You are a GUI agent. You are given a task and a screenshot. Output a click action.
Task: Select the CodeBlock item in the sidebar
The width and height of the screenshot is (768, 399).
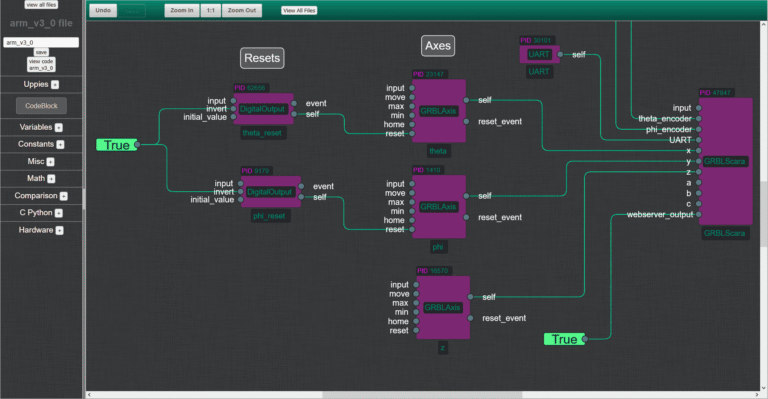tap(41, 106)
